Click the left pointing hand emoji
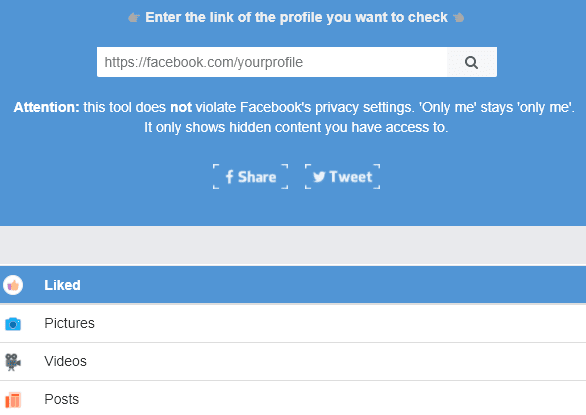 (x=134, y=18)
